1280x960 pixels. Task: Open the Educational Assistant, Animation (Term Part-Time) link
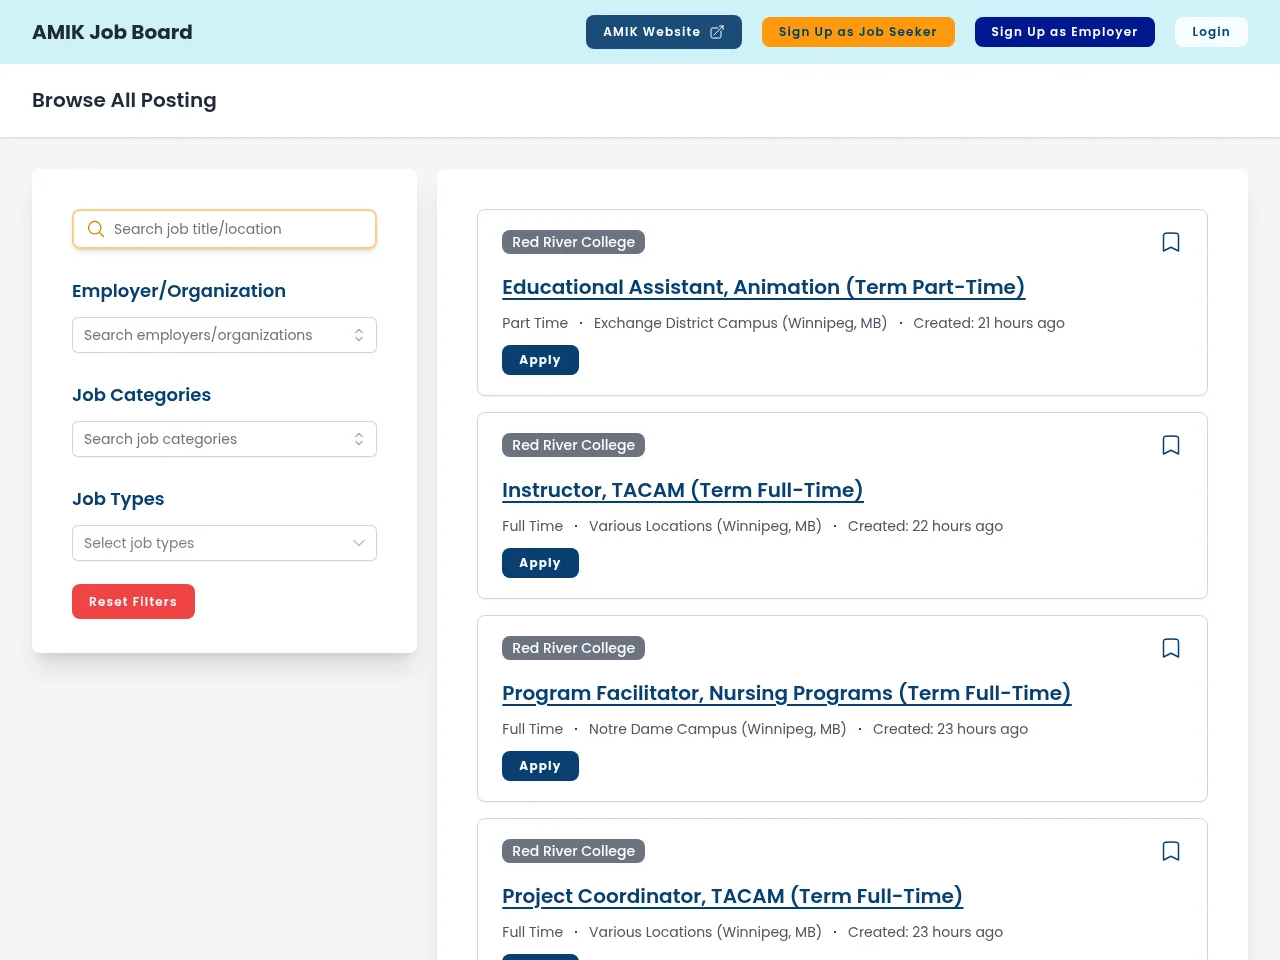(763, 287)
